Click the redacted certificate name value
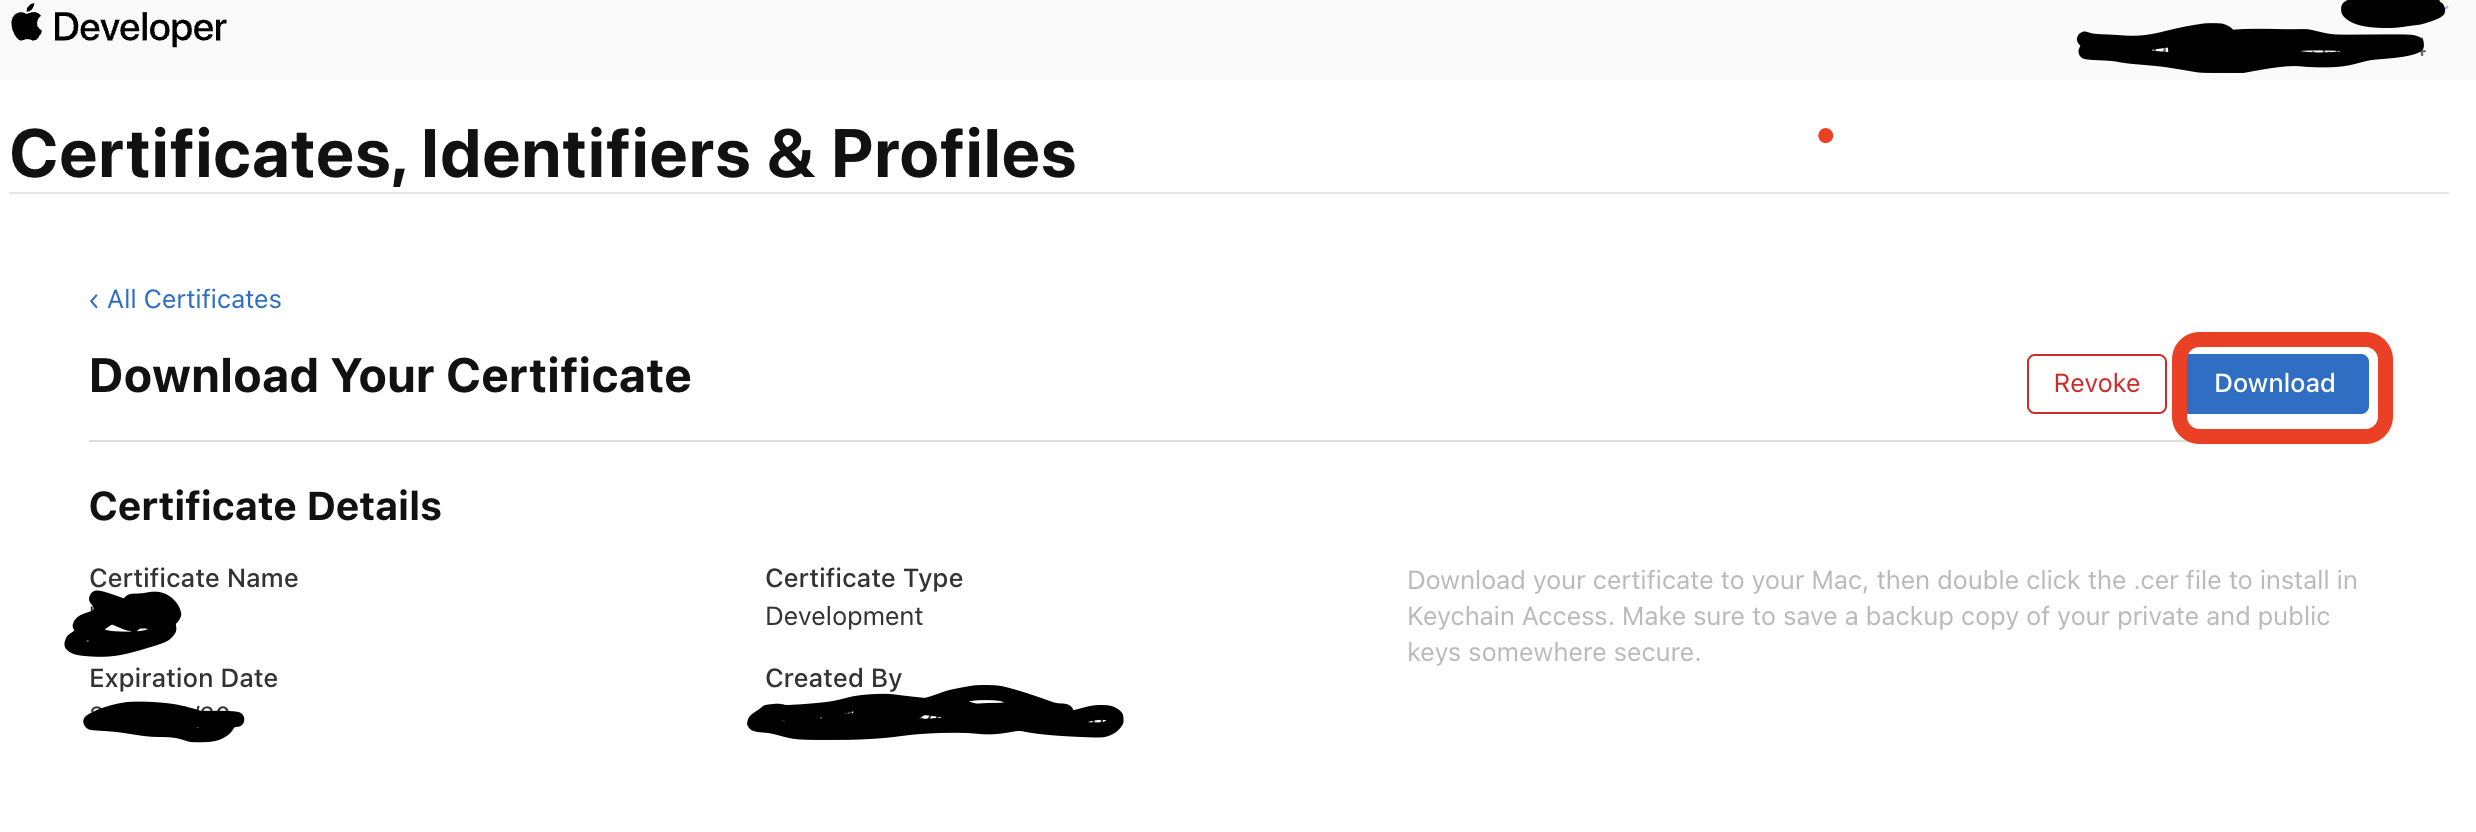This screenshot has height=832, width=2476. 123,623
